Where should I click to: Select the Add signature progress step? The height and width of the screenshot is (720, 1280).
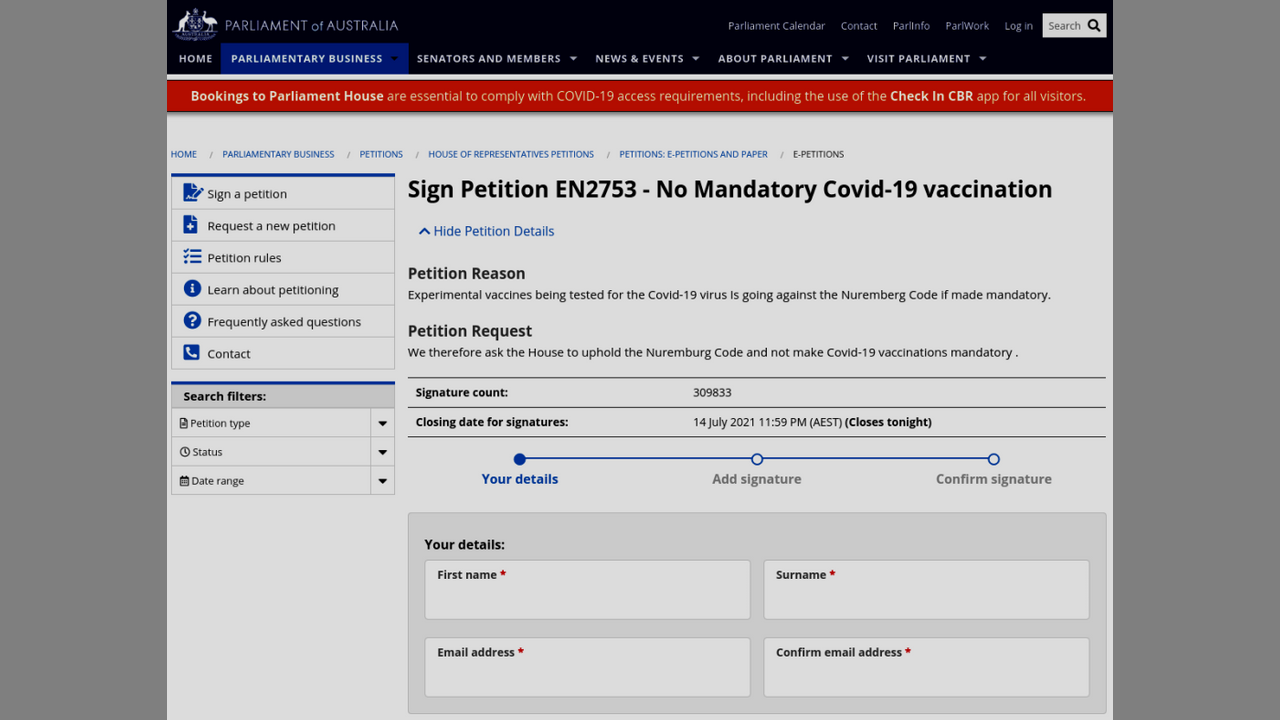tap(757, 460)
